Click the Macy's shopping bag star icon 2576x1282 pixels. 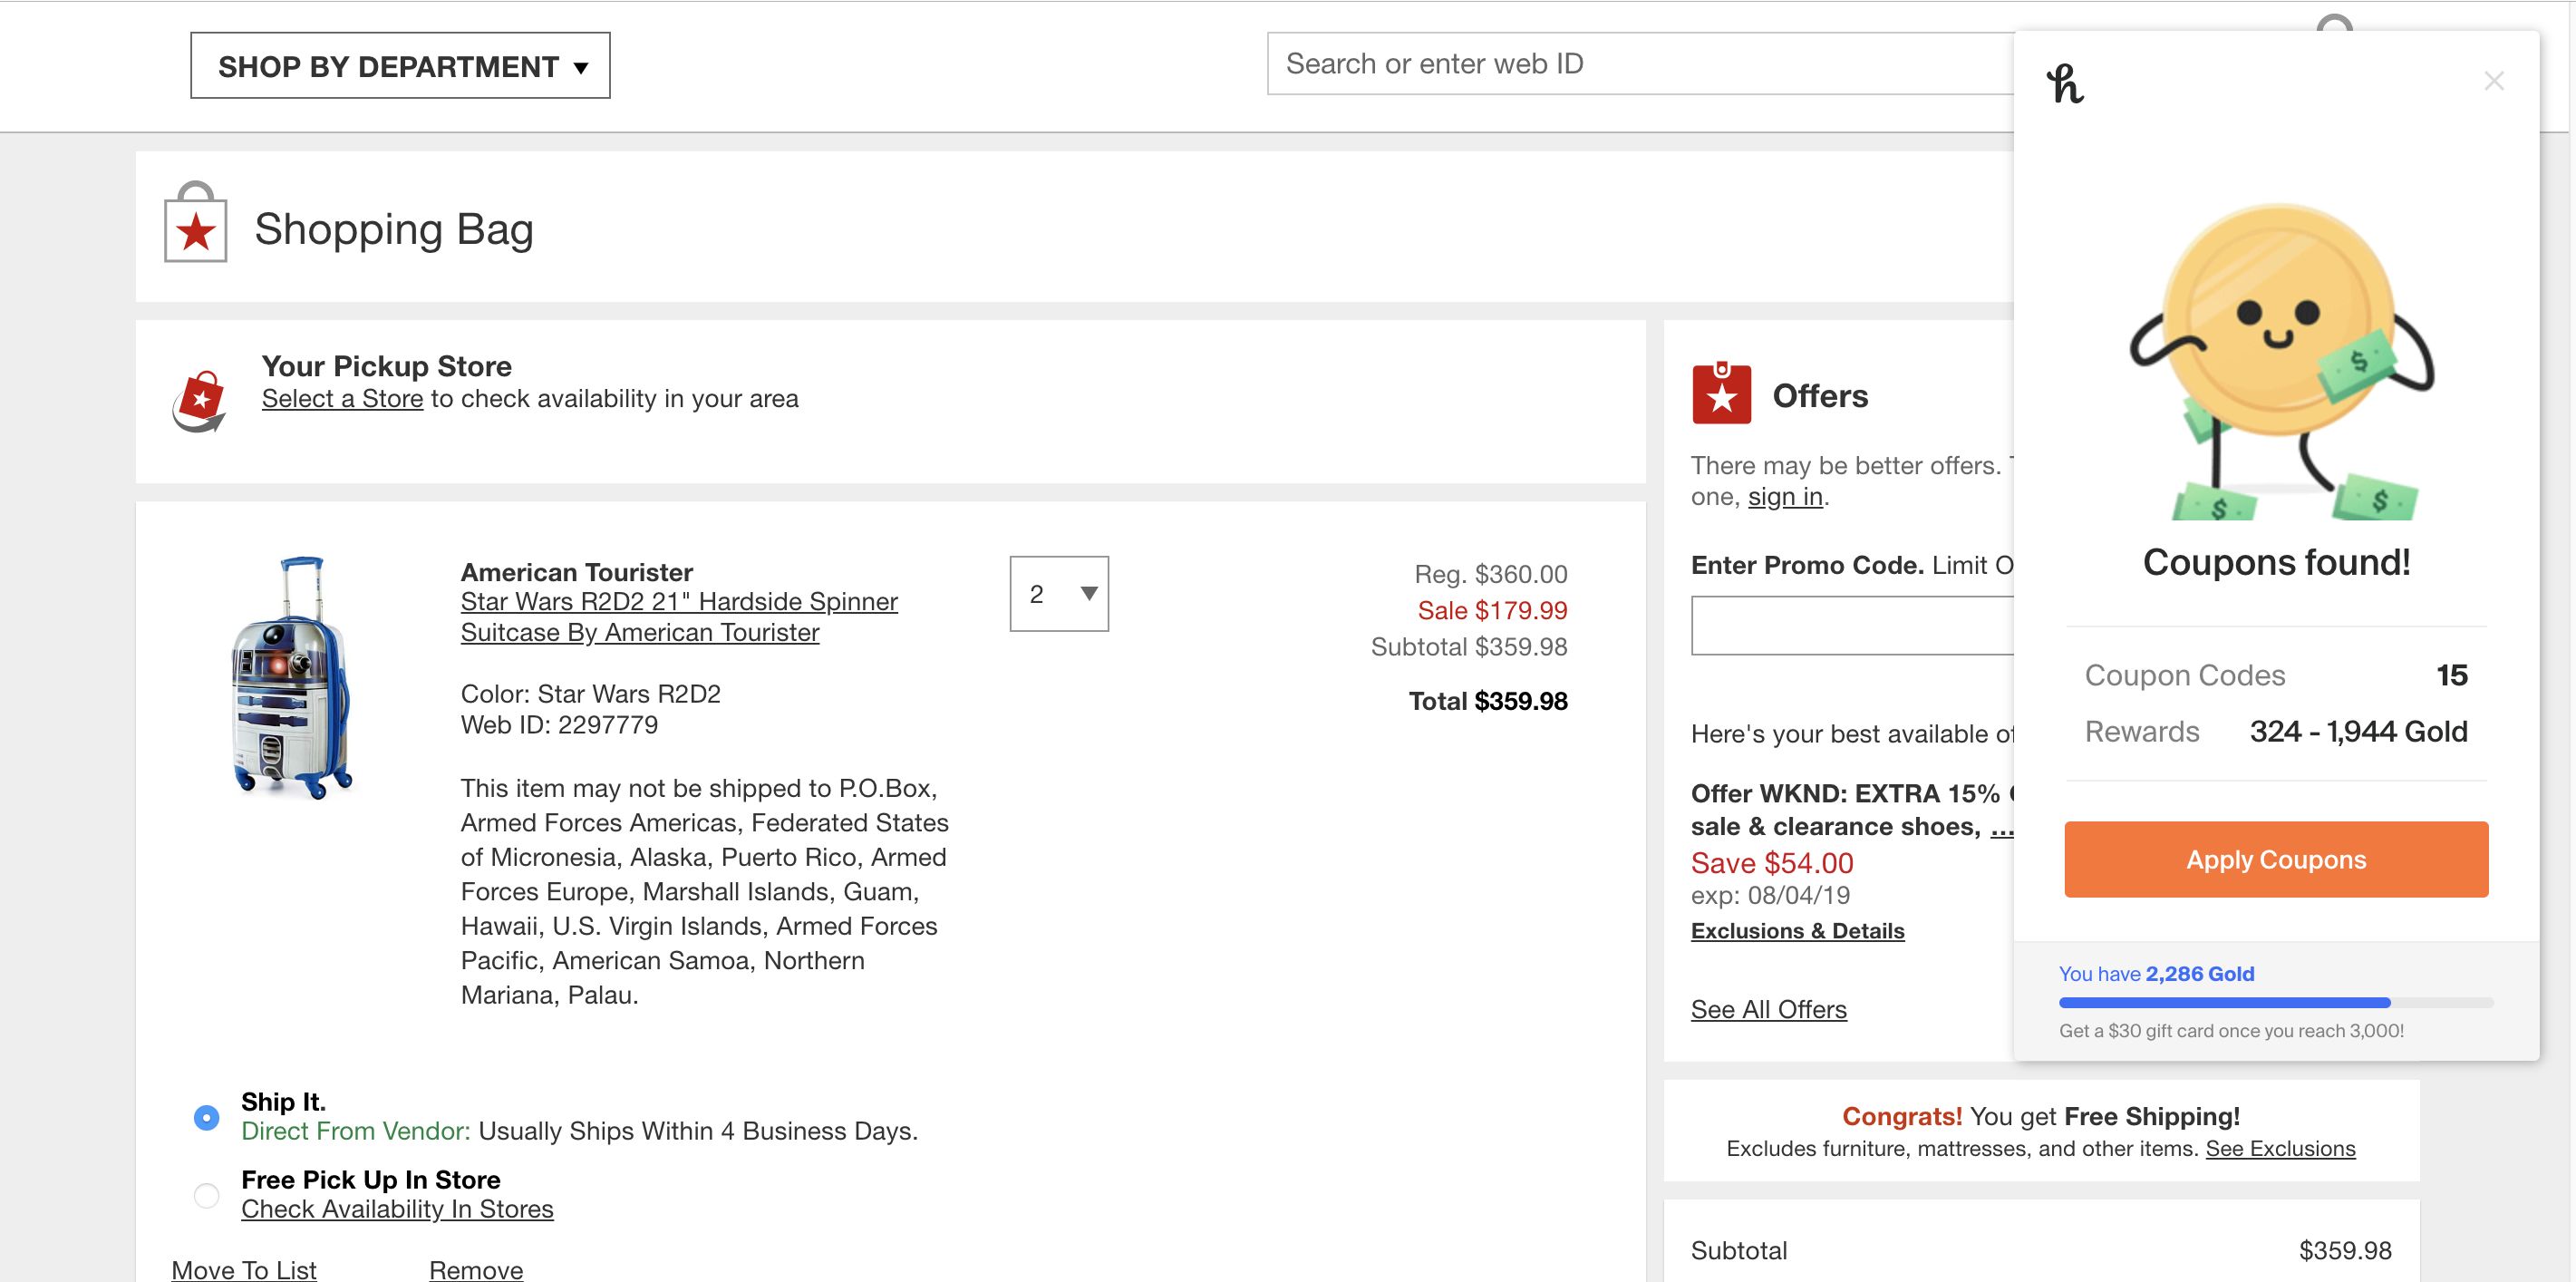point(195,223)
